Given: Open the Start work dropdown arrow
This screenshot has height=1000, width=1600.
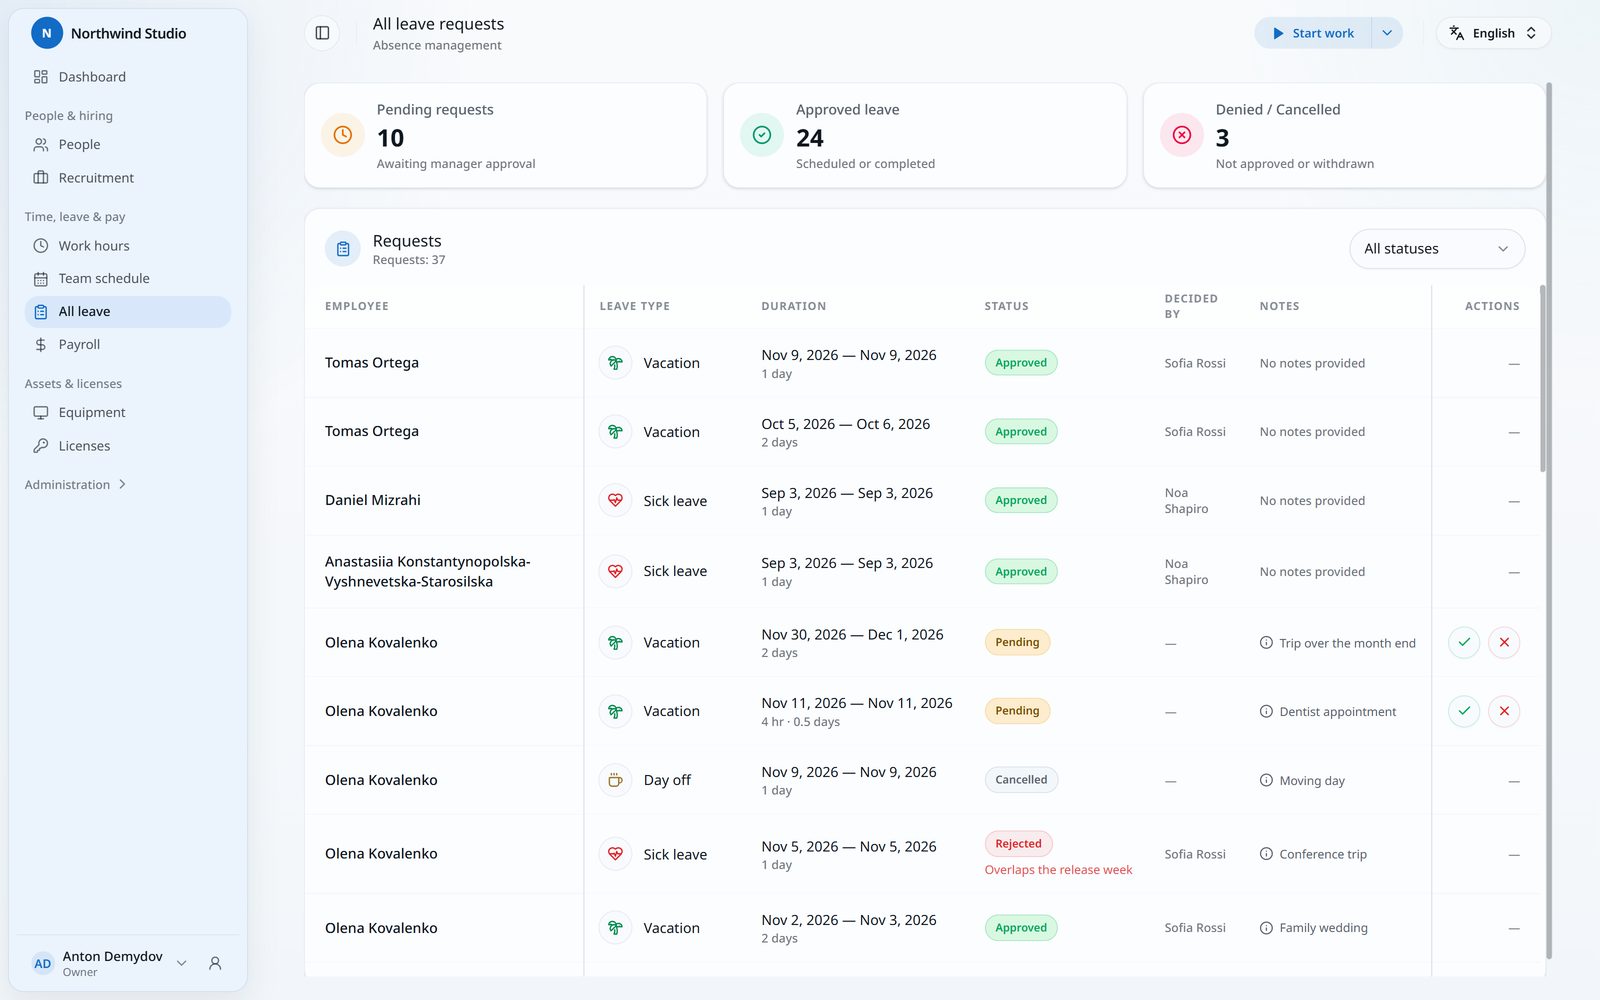Looking at the screenshot, I should (1387, 33).
